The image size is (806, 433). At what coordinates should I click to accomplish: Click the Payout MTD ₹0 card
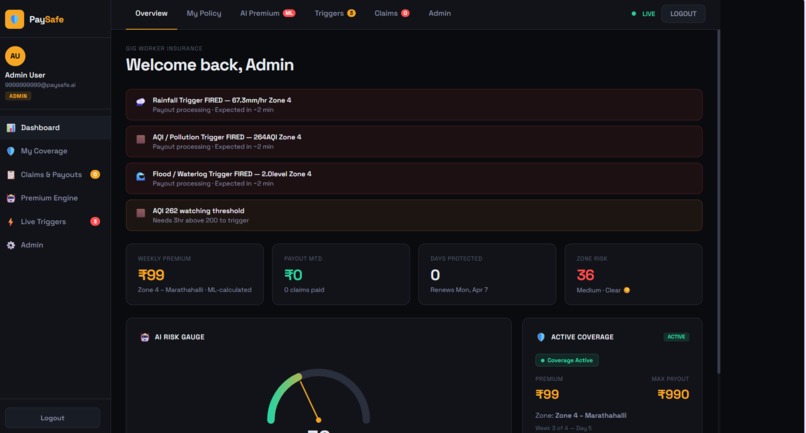(341, 275)
